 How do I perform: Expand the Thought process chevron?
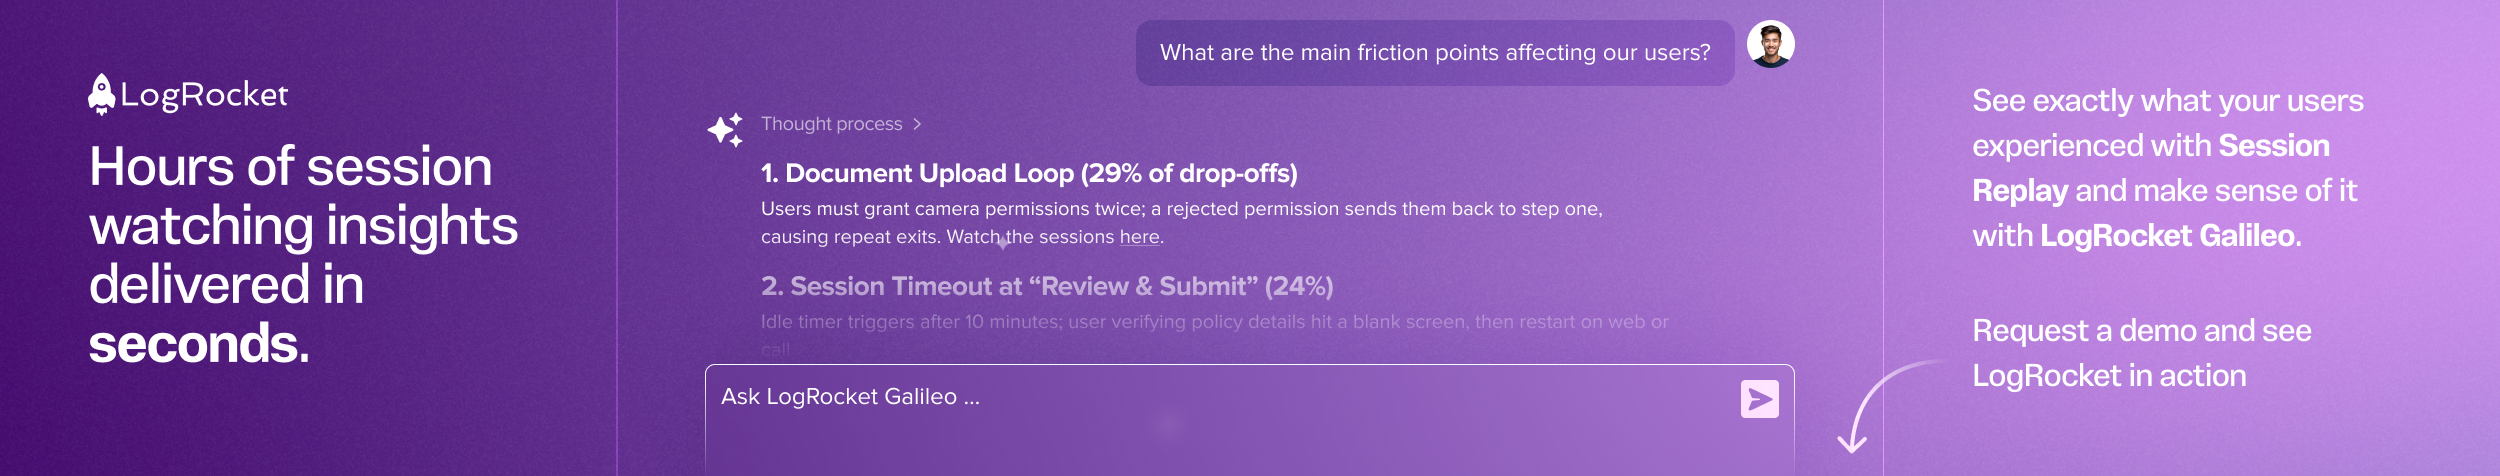[917, 124]
